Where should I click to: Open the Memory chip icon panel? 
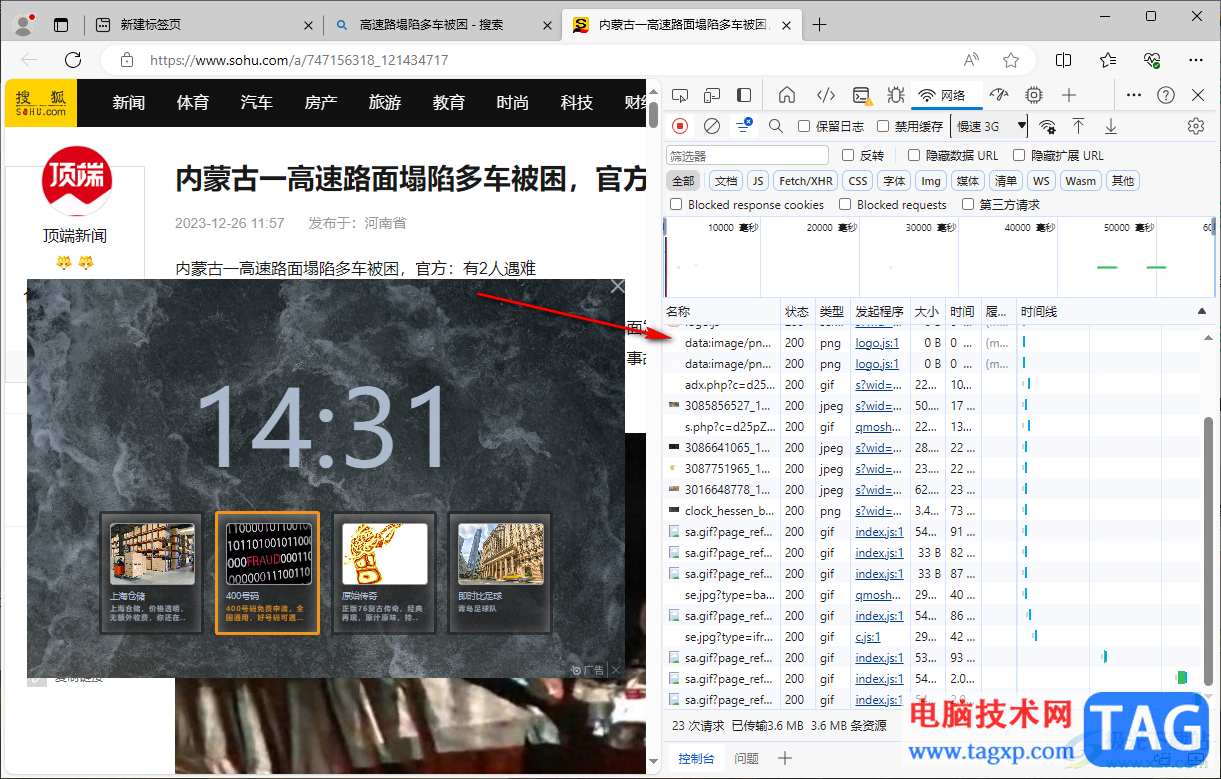coord(1034,95)
